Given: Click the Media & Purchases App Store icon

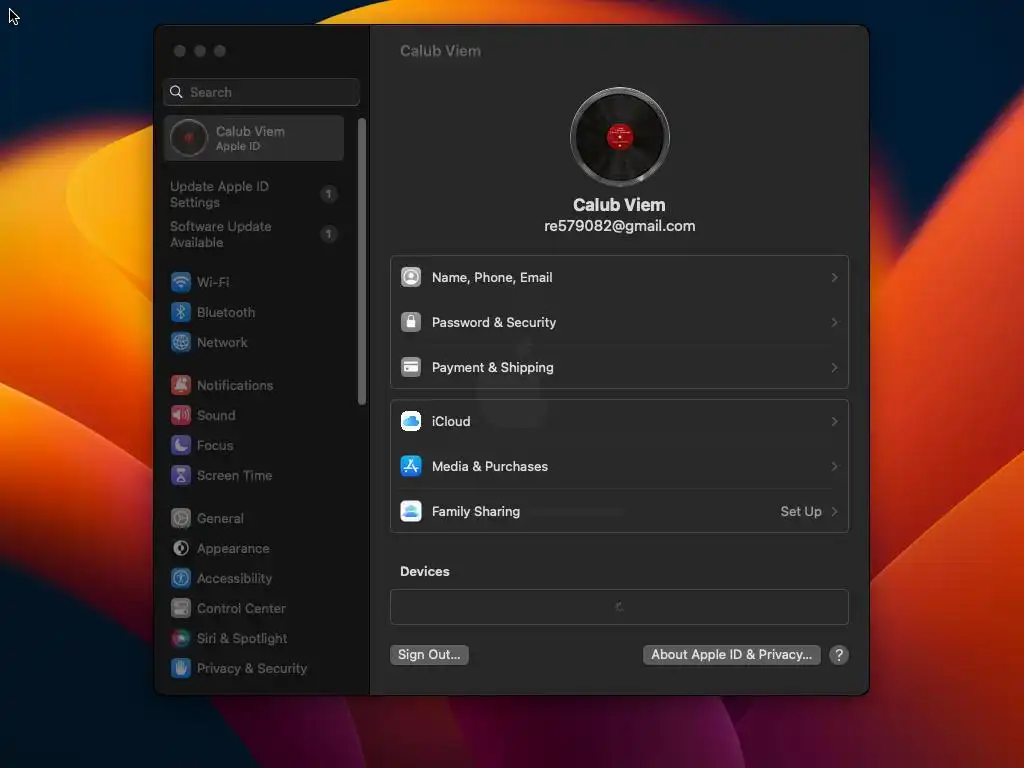Looking at the screenshot, I should click(x=411, y=466).
